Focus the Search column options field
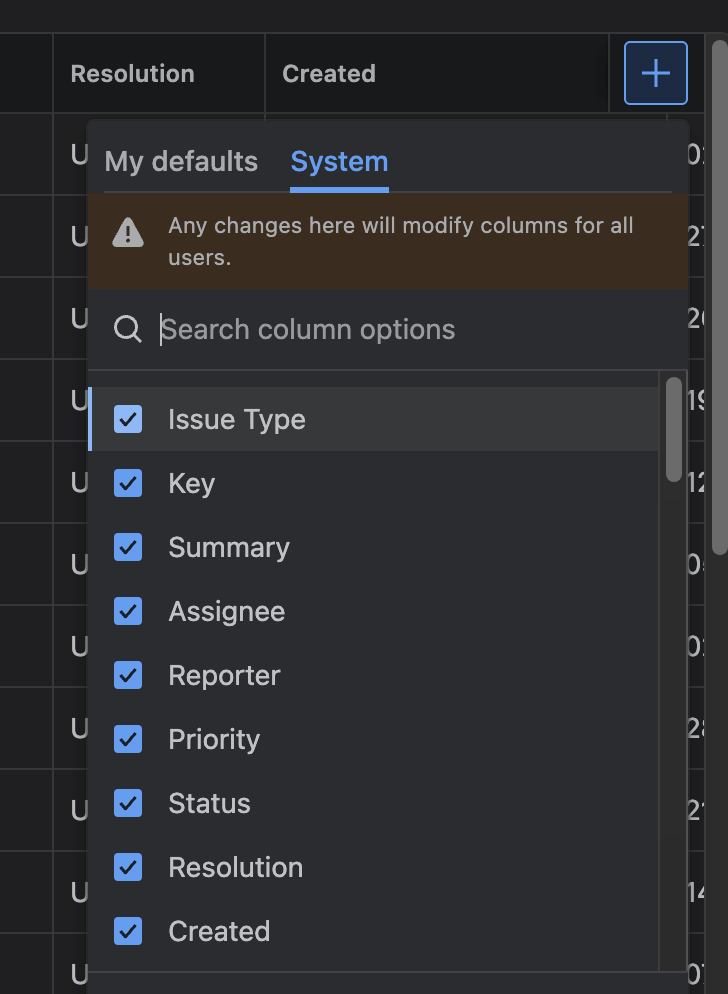The image size is (728, 994). [x=400, y=329]
